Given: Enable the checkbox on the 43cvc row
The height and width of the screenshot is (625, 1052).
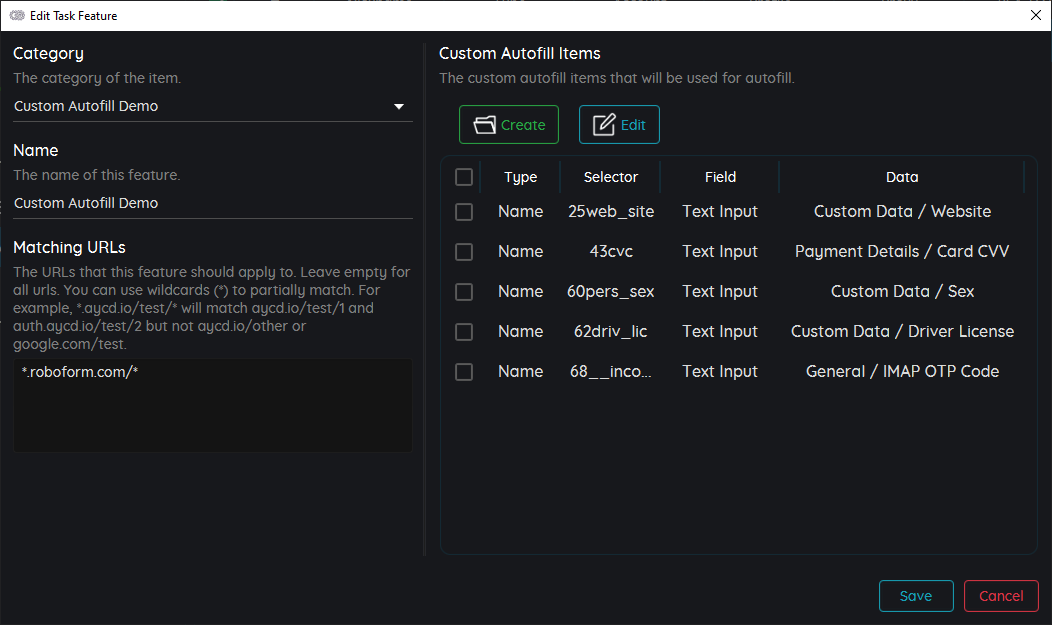Looking at the screenshot, I should (463, 251).
